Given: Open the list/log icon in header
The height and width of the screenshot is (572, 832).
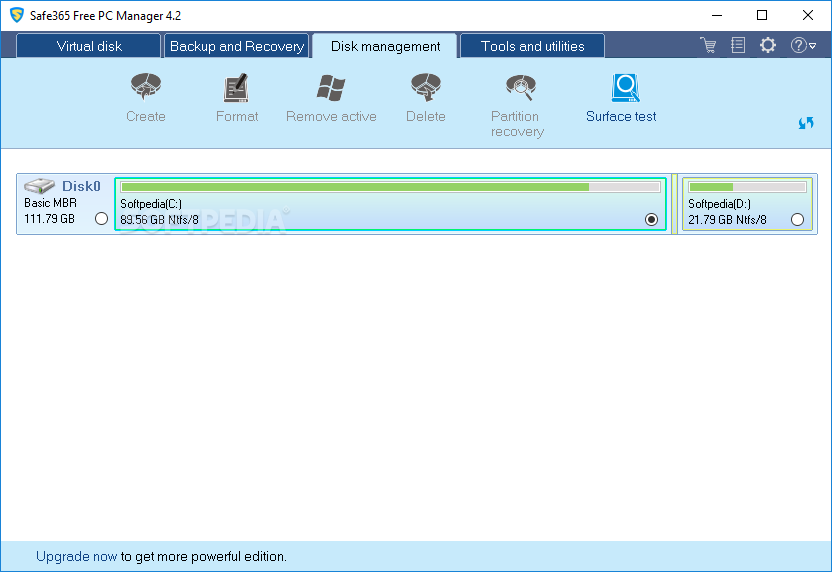Looking at the screenshot, I should pos(738,45).
